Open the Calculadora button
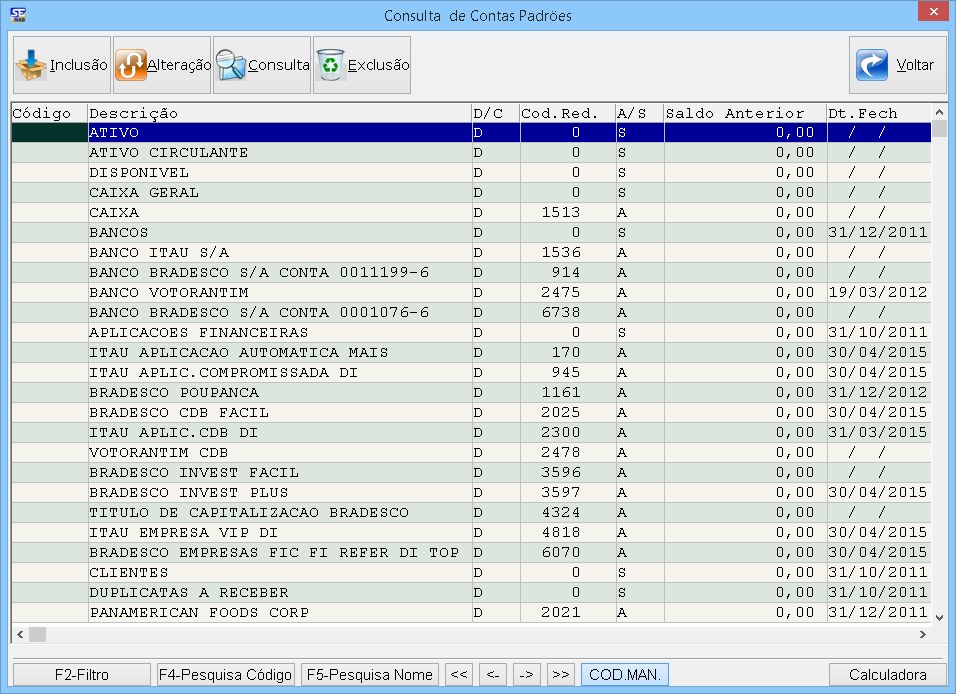This screenshot has width=956, height=694. click(x=887, y=675)
